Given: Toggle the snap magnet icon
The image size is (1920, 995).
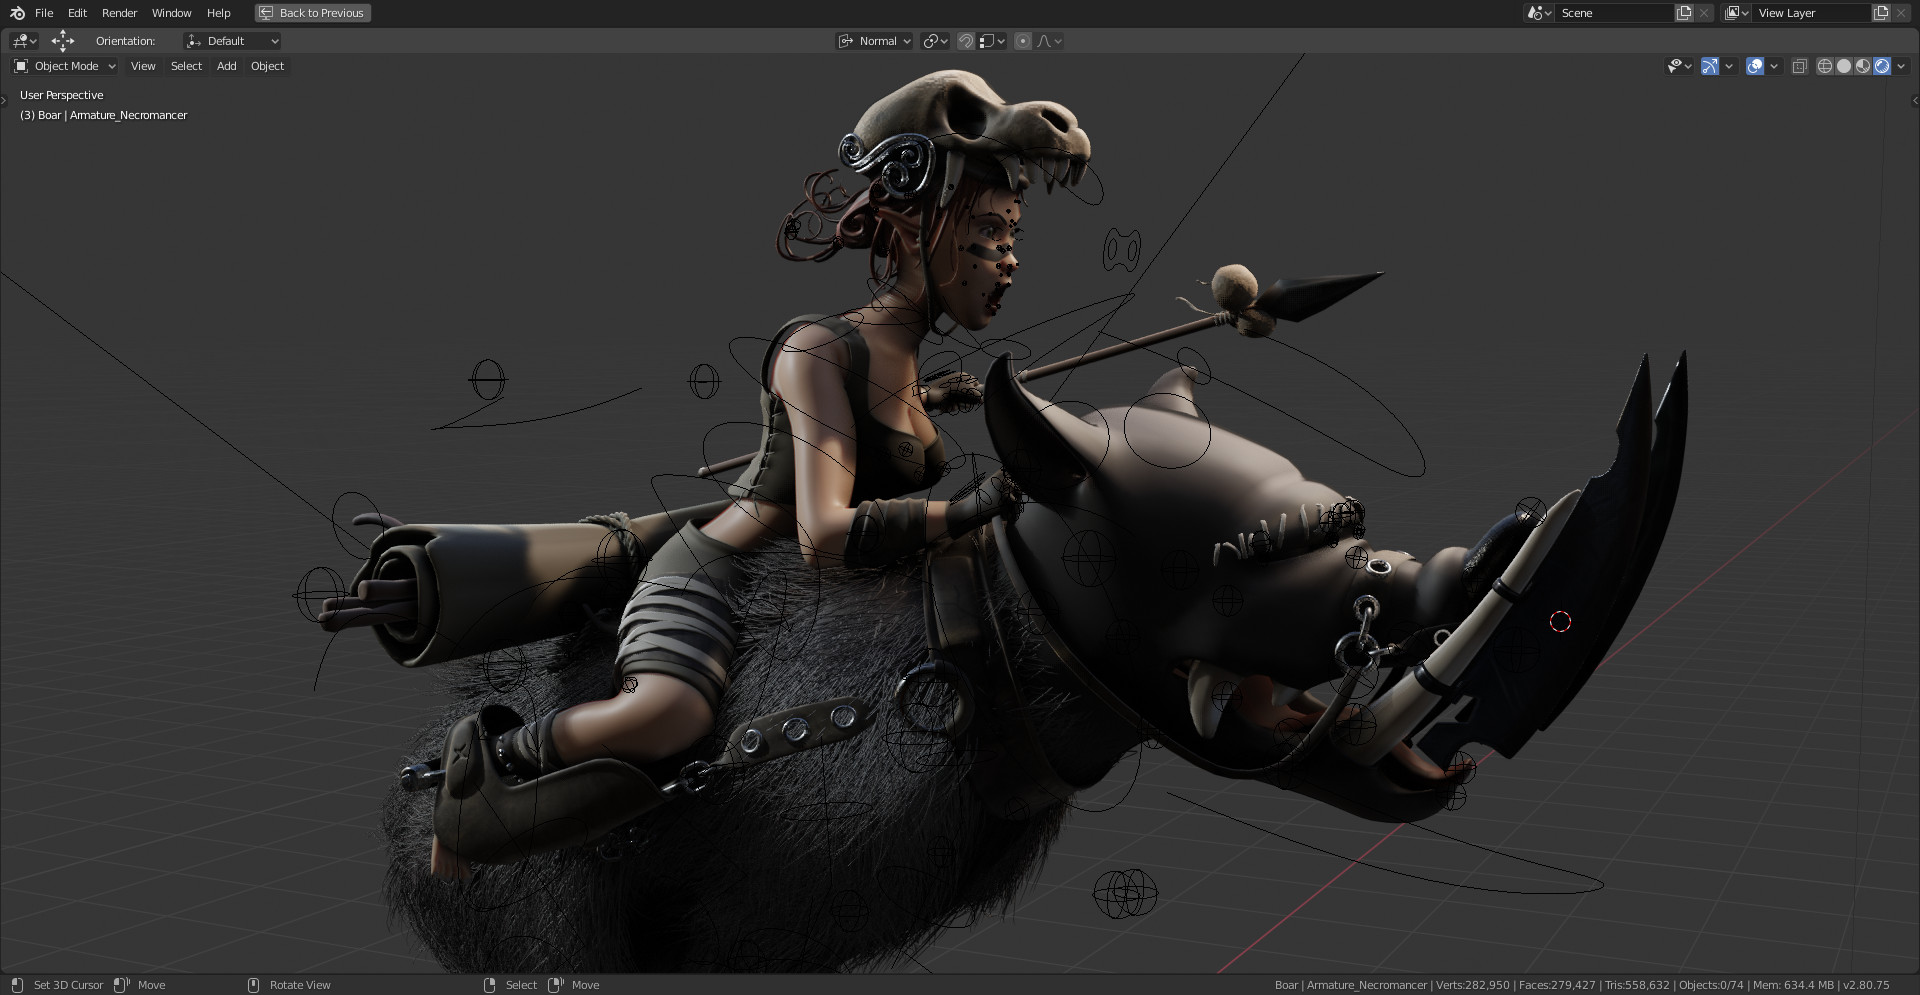Looking at the screenshot, I should (x=966, y=41).
